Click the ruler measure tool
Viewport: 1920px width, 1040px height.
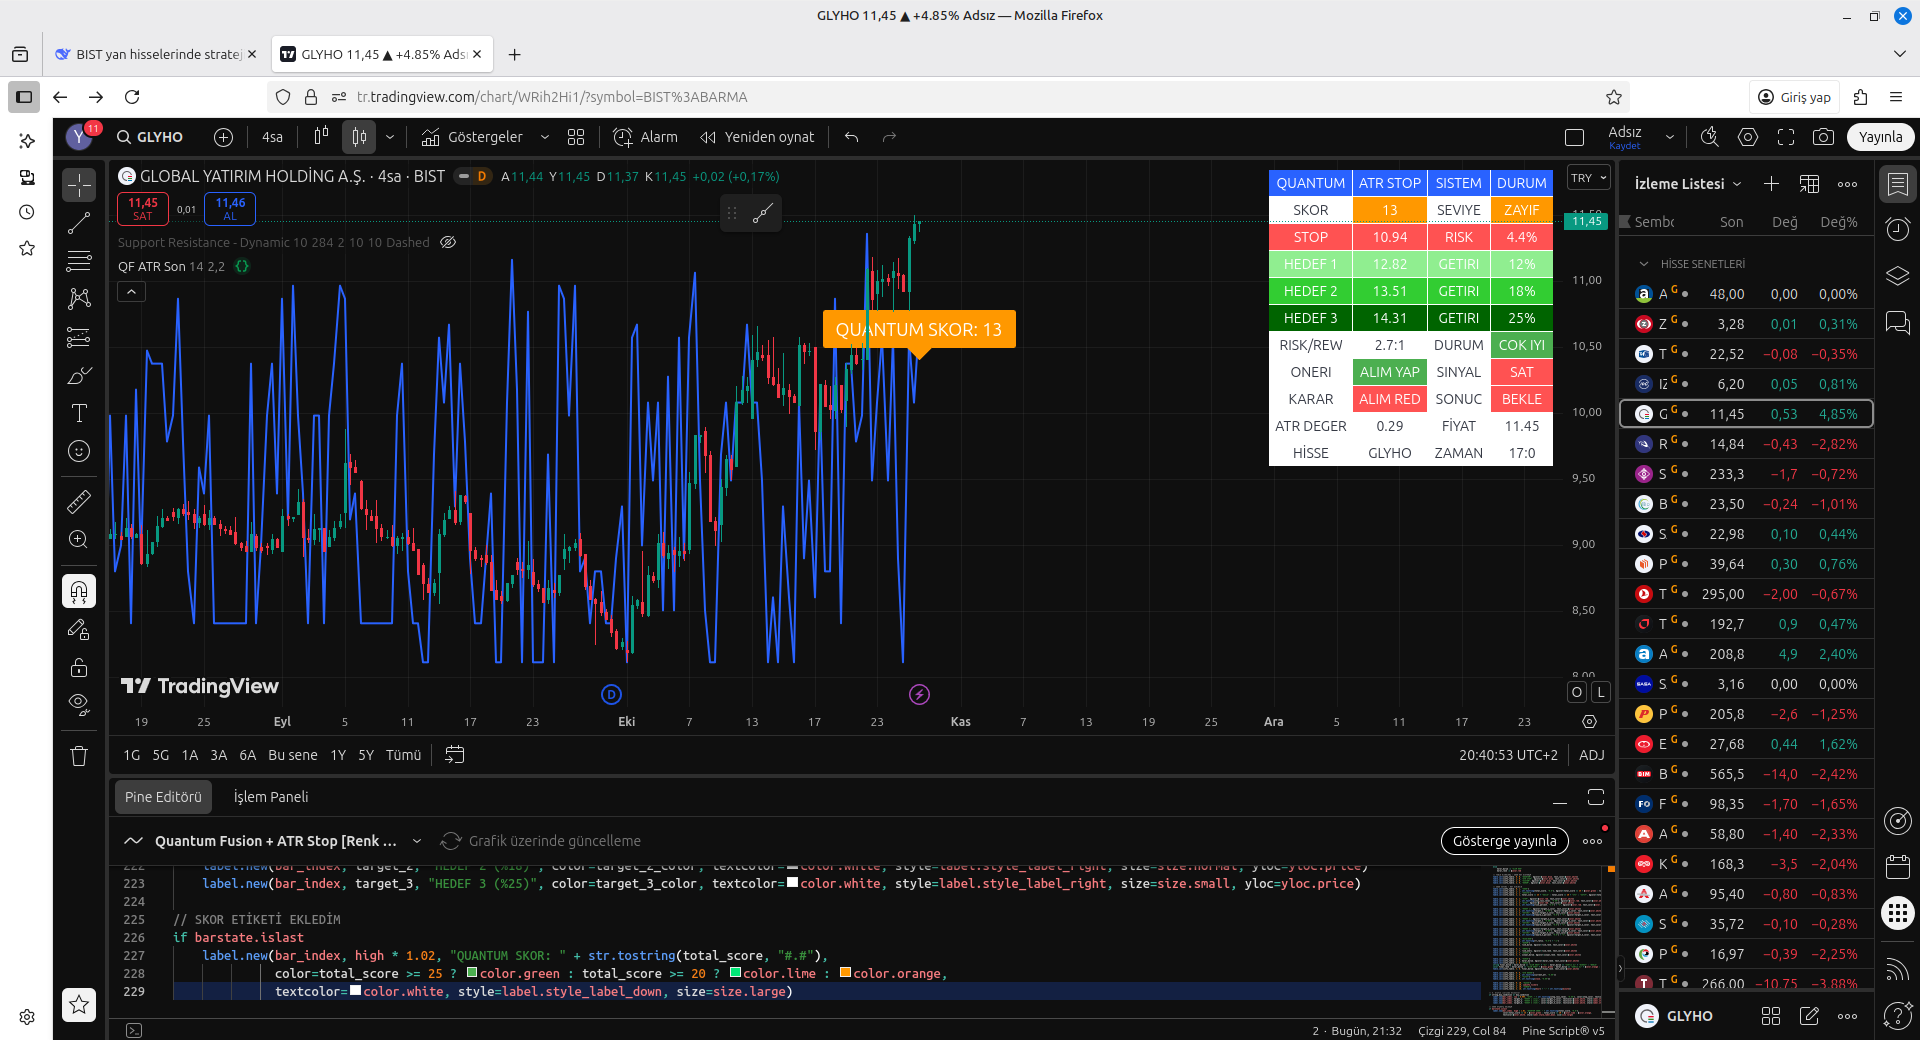click(79, 501)
